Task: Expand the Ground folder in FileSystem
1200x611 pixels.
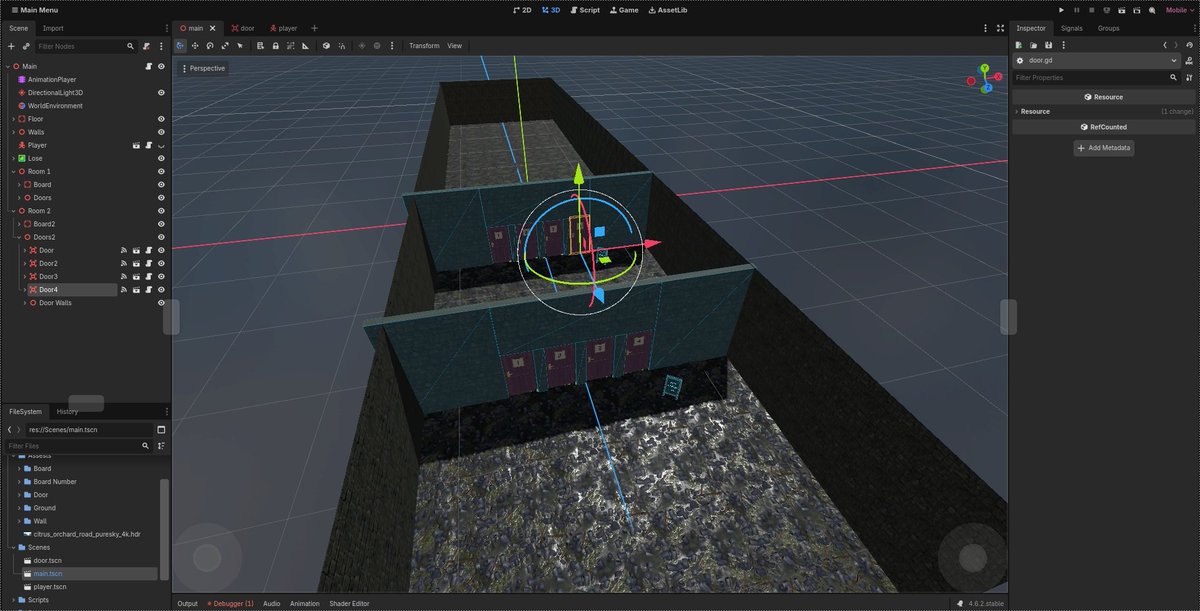Action: pyautogui.click(x=18, y=508)
